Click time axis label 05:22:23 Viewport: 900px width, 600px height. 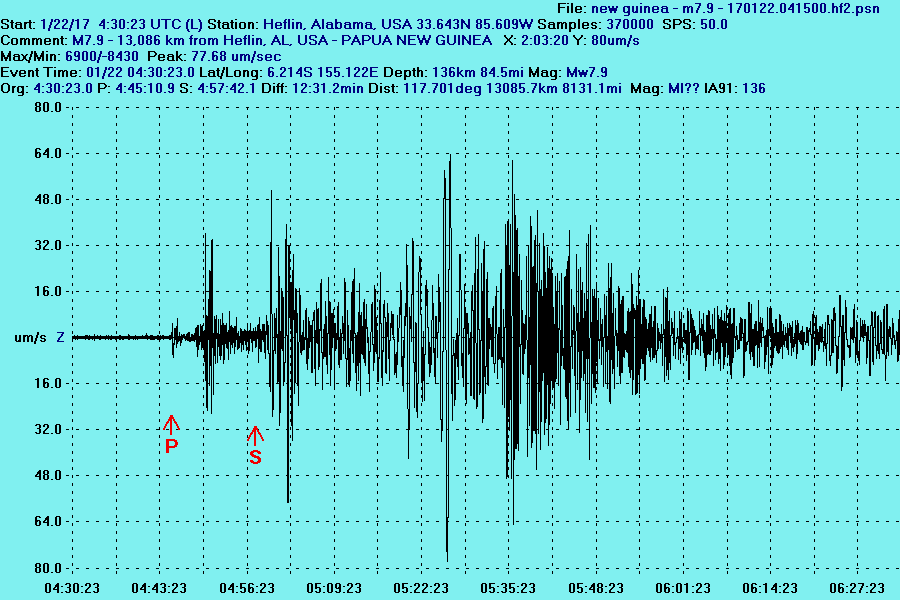click(421, 588)
